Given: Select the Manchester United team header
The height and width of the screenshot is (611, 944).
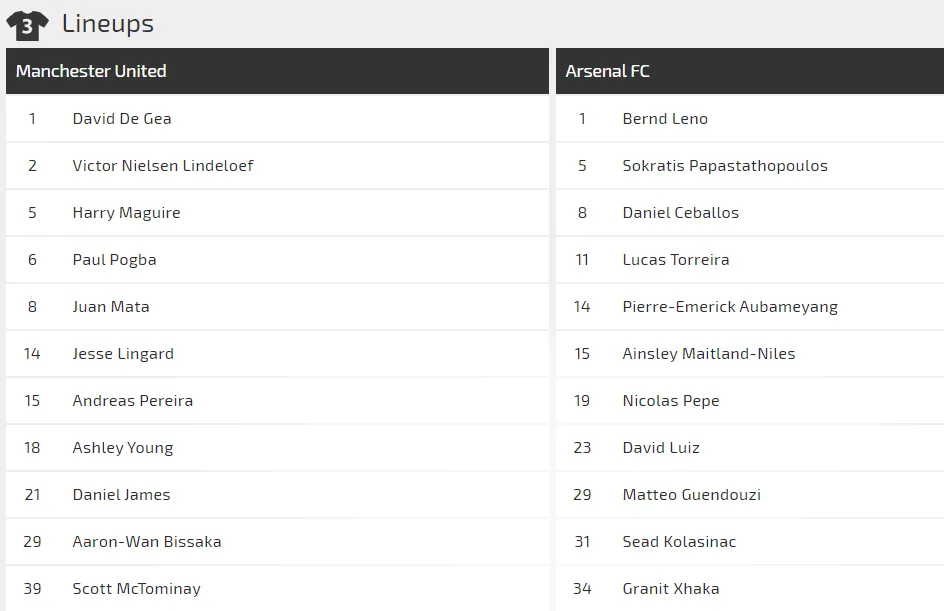Looking at the screenshot, I should coord(91,71).
